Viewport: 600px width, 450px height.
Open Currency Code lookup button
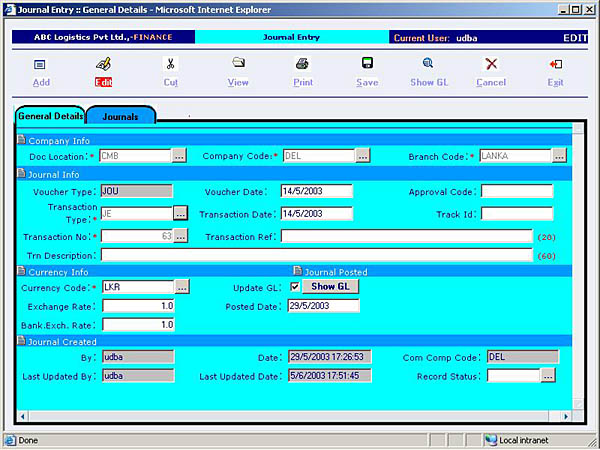(181, 287)
